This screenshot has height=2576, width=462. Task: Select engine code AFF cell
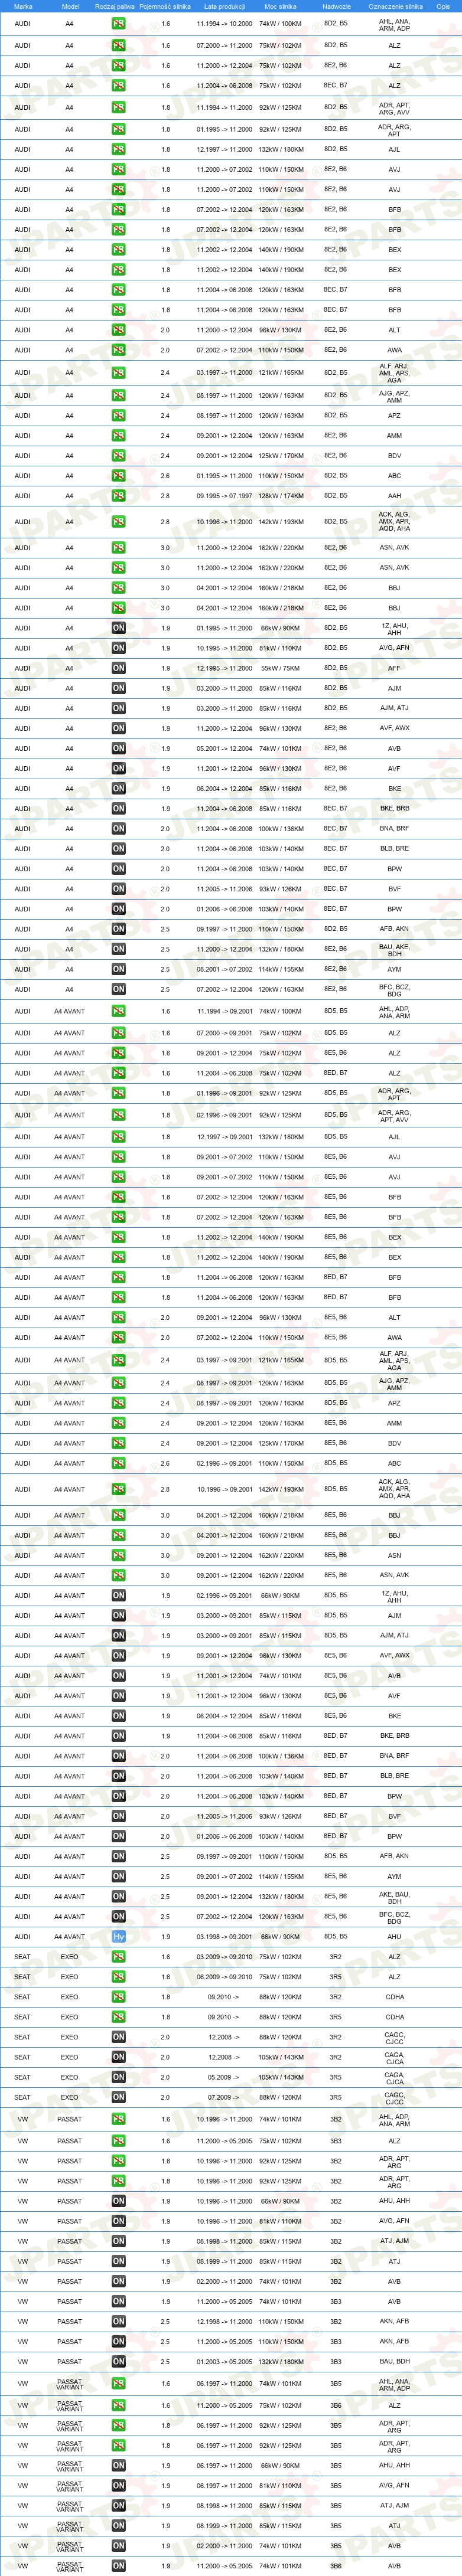tap(394, 668)
